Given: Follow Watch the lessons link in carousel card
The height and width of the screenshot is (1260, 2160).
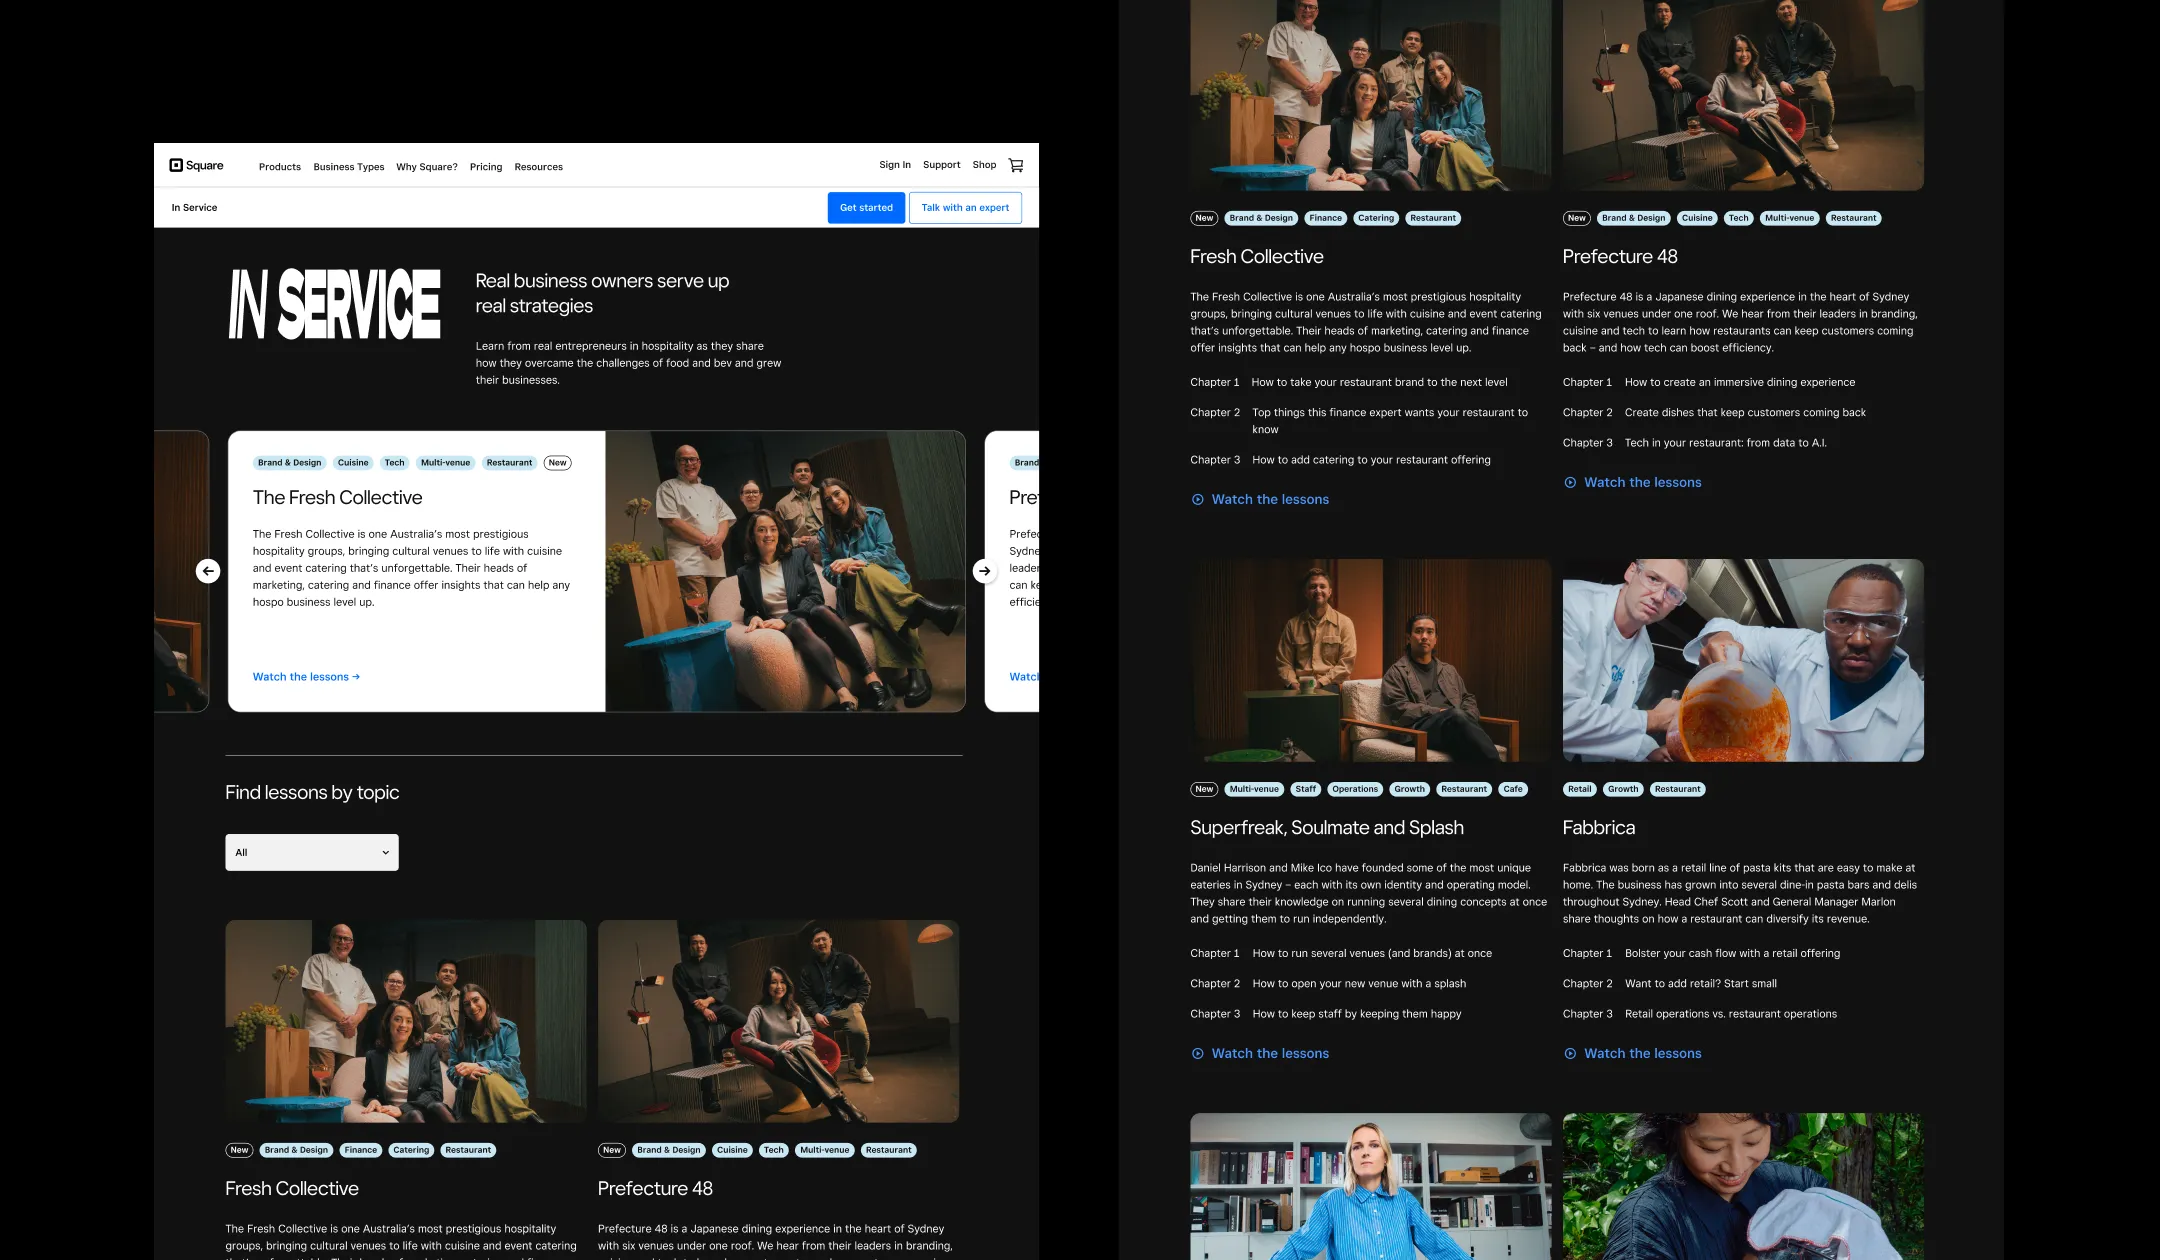Looking at the screenshot, I should (305, 677).
